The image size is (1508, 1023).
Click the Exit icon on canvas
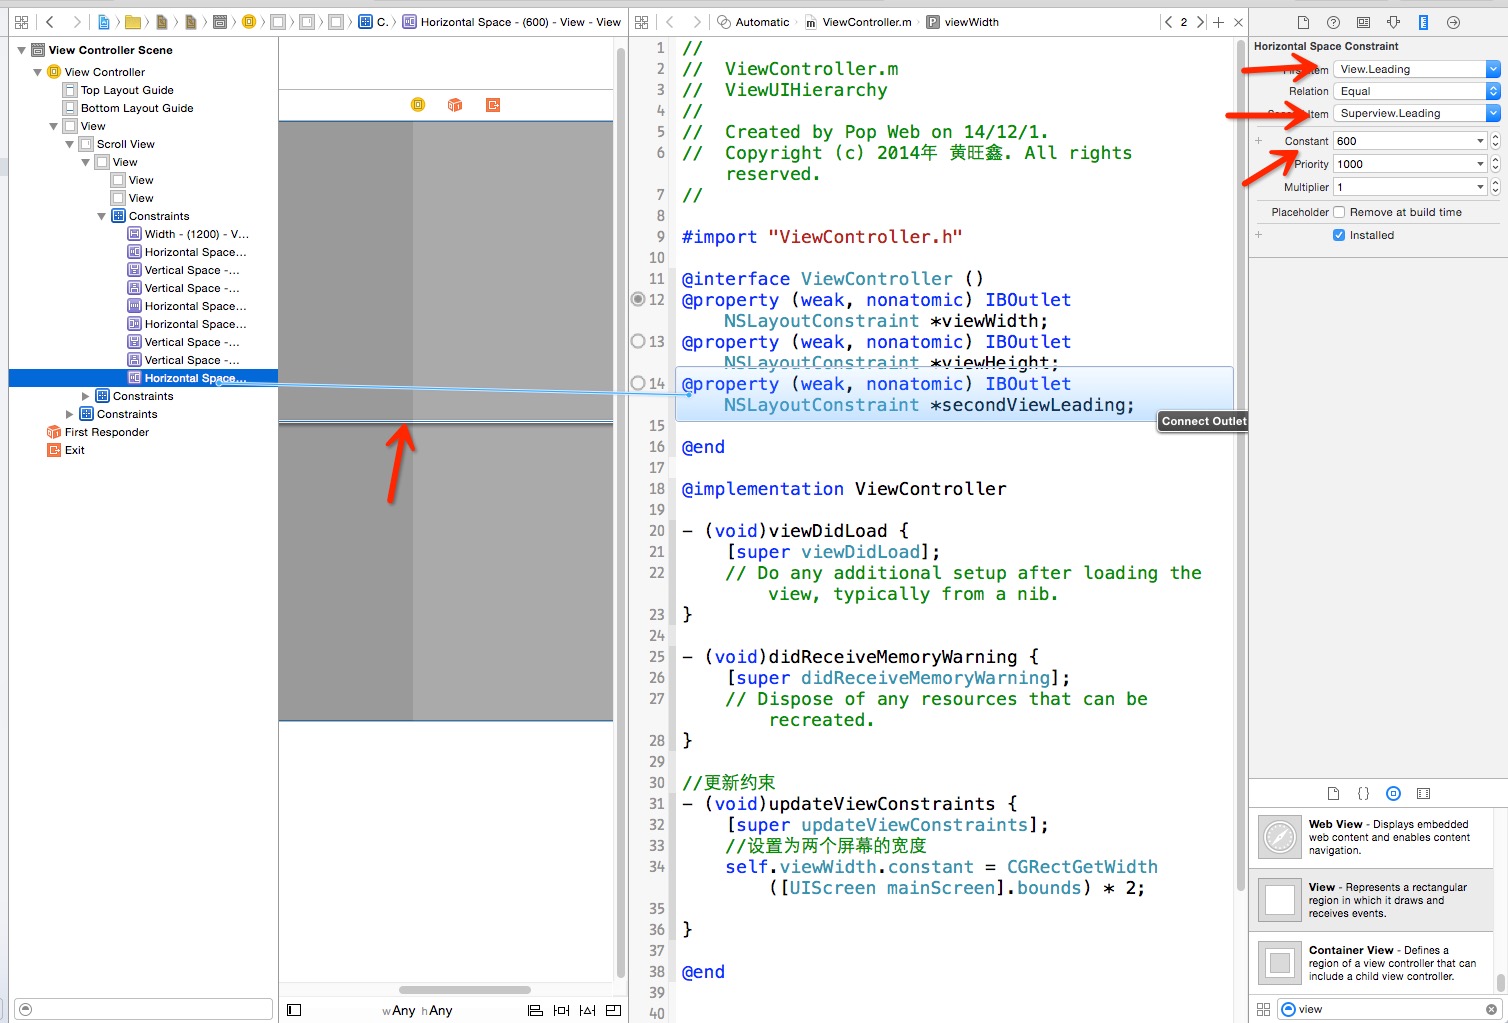pyautogui.click(x=492, y=105)
